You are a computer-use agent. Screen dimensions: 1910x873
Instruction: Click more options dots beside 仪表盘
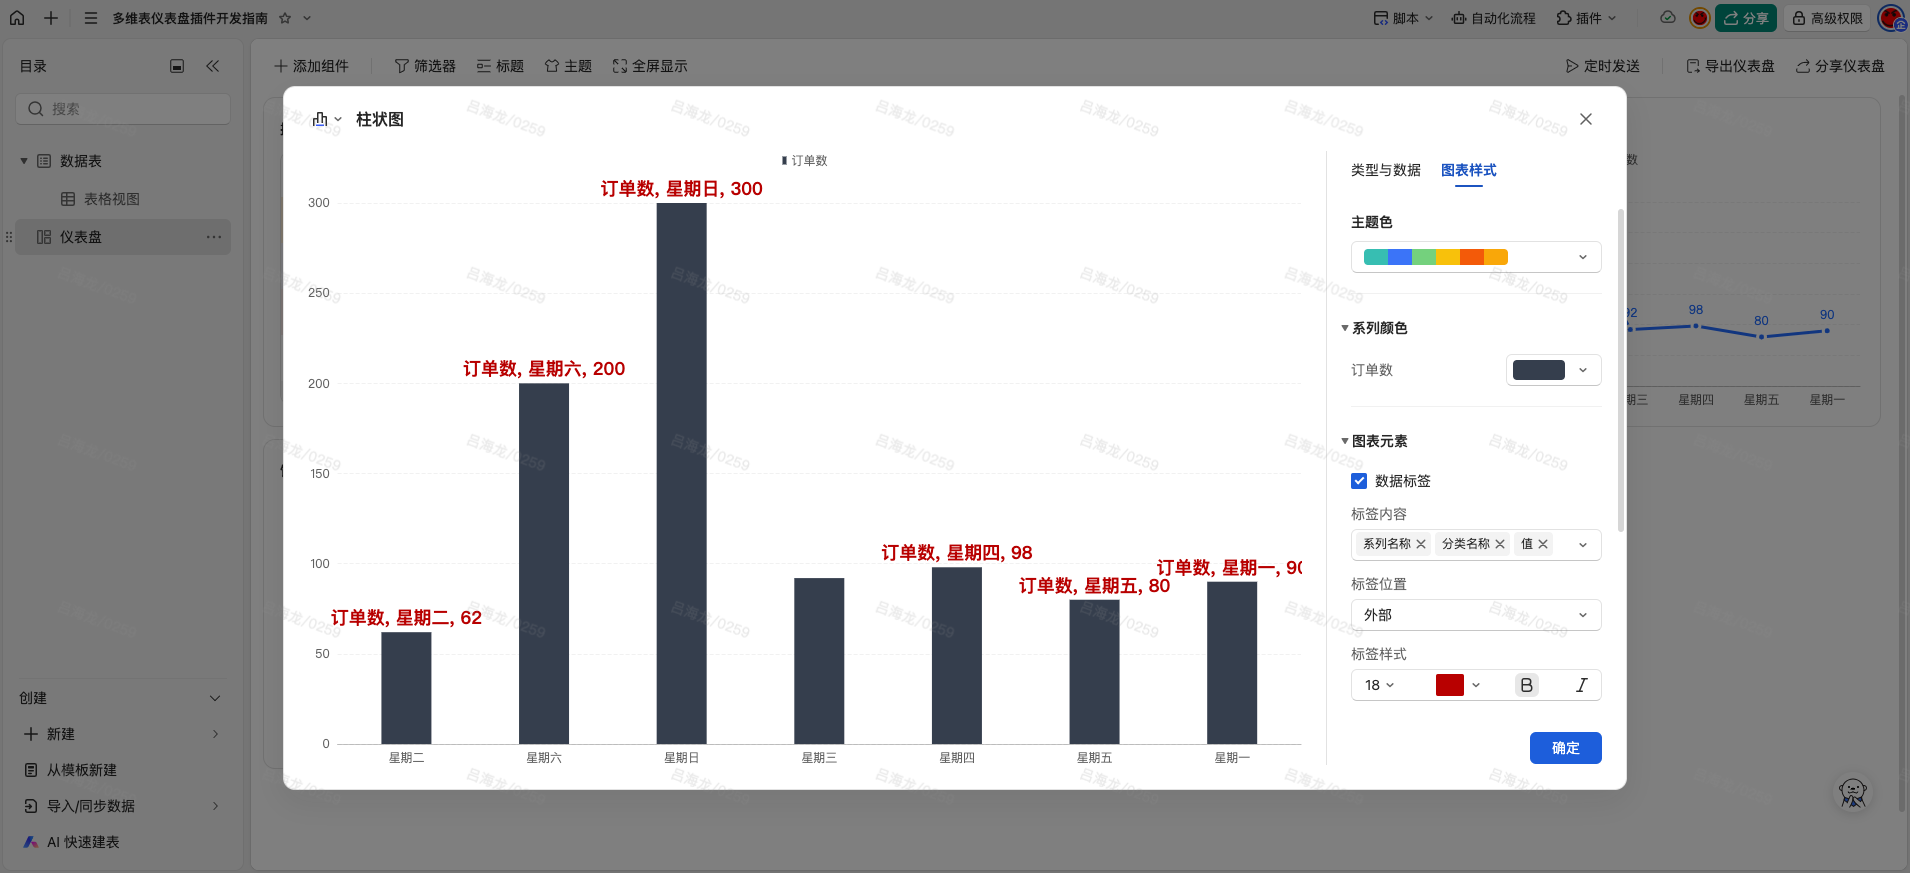[214, 237]
